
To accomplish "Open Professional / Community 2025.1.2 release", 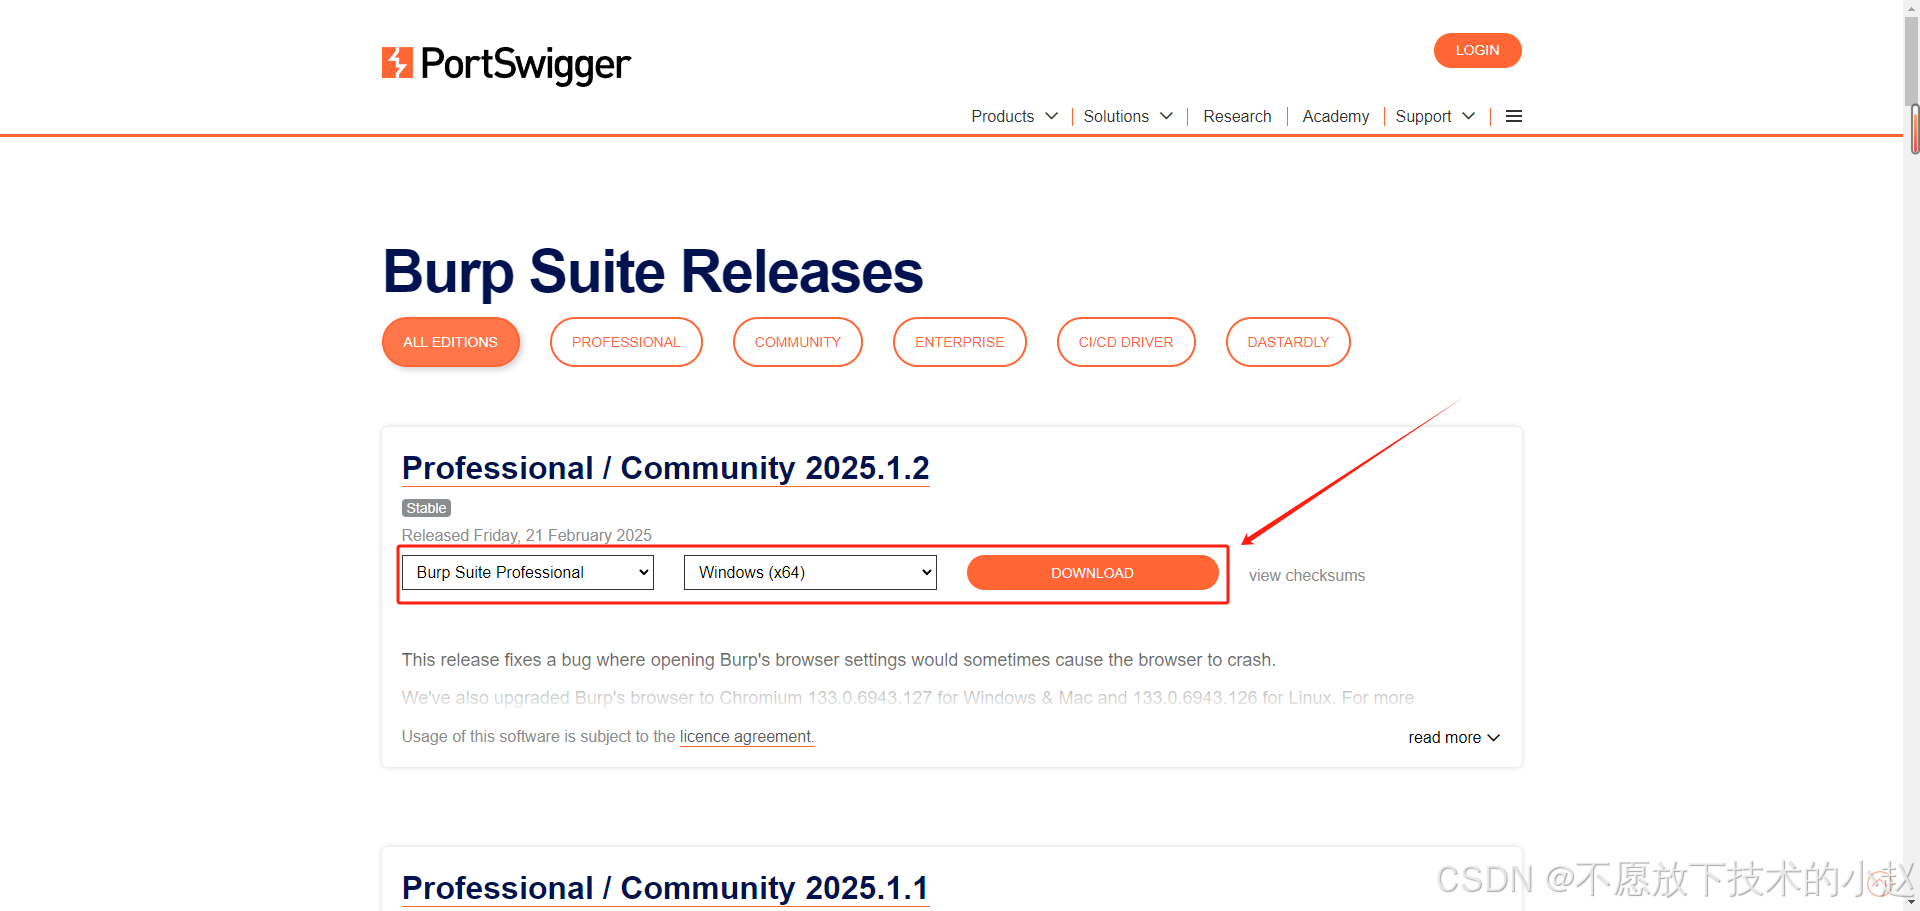I will coord(665,468).
